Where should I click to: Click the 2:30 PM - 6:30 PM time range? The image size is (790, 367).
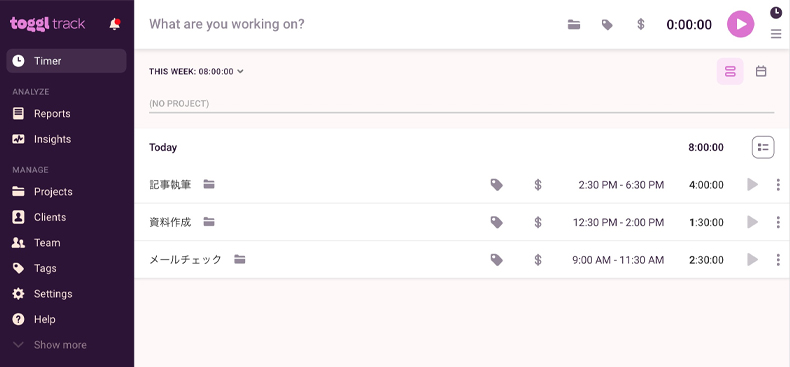click(621, 185)
